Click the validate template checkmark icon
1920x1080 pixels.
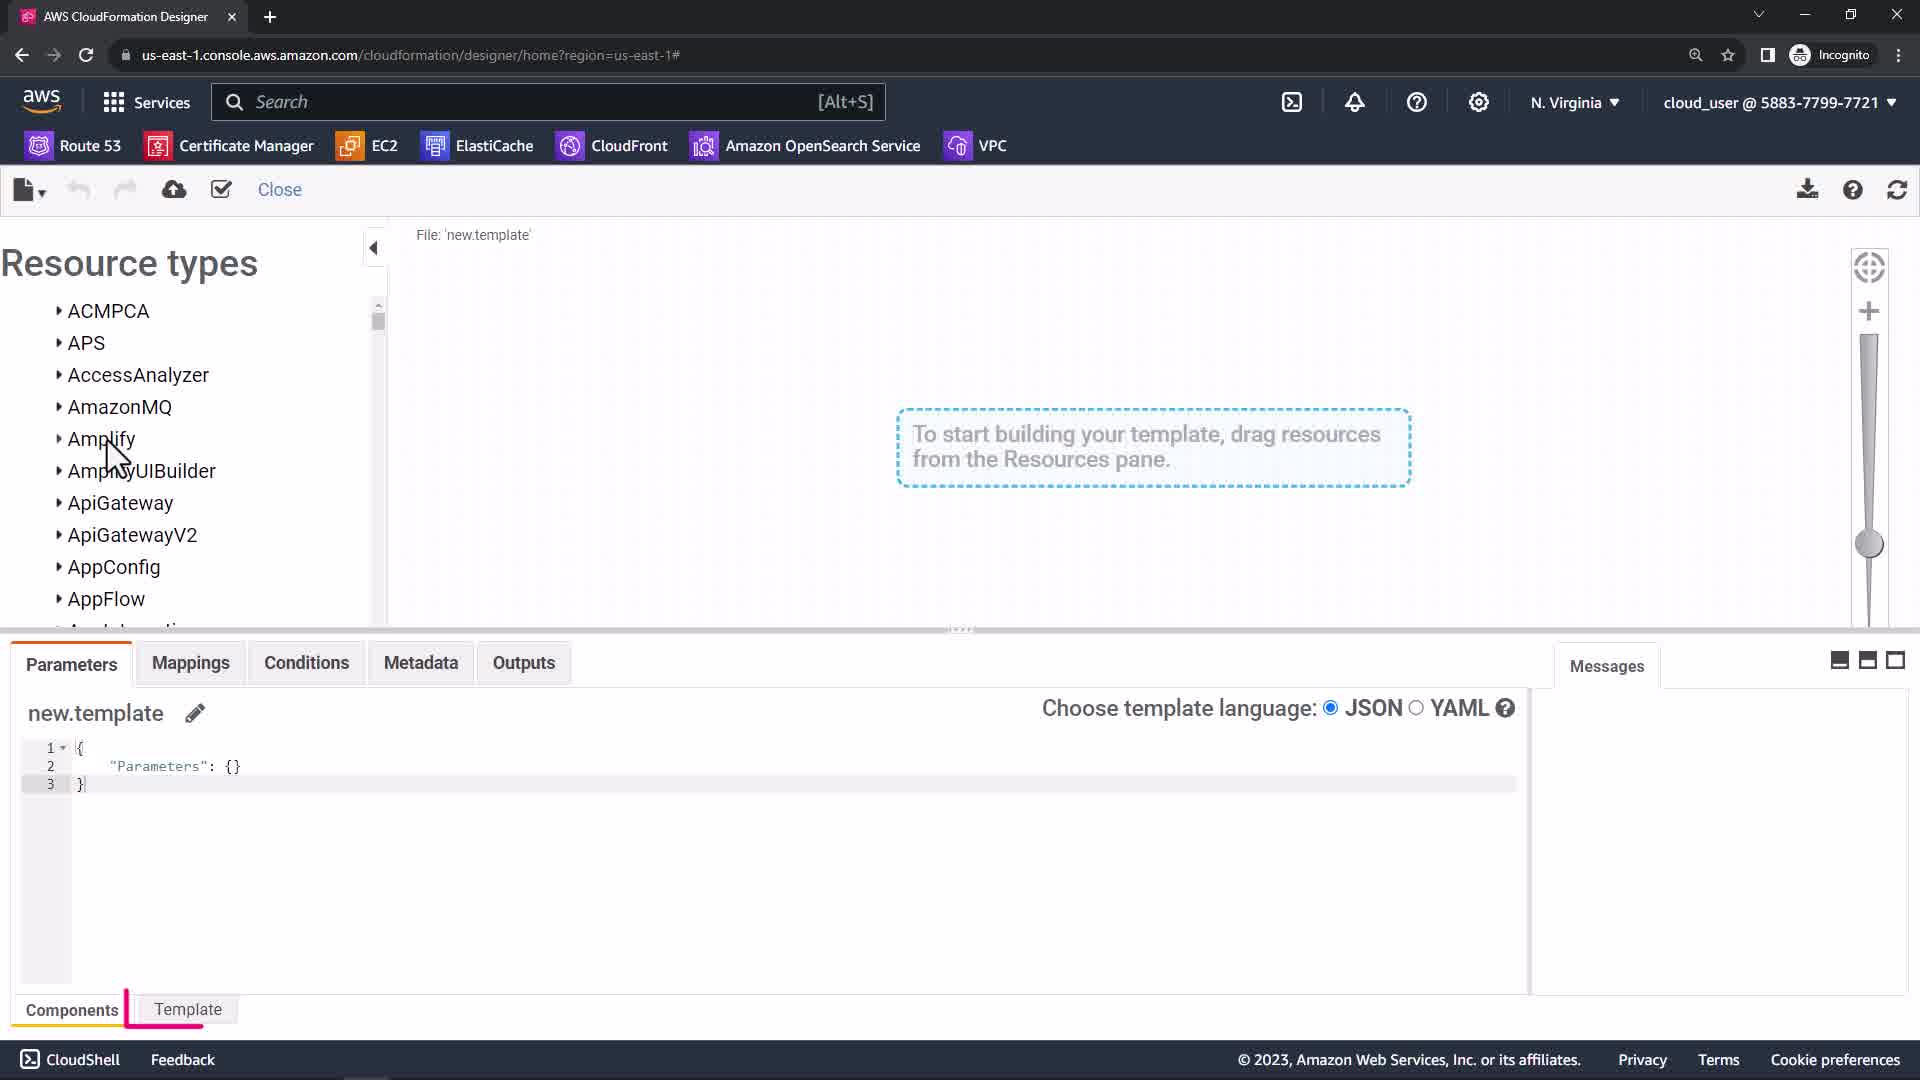pos(221,190)
